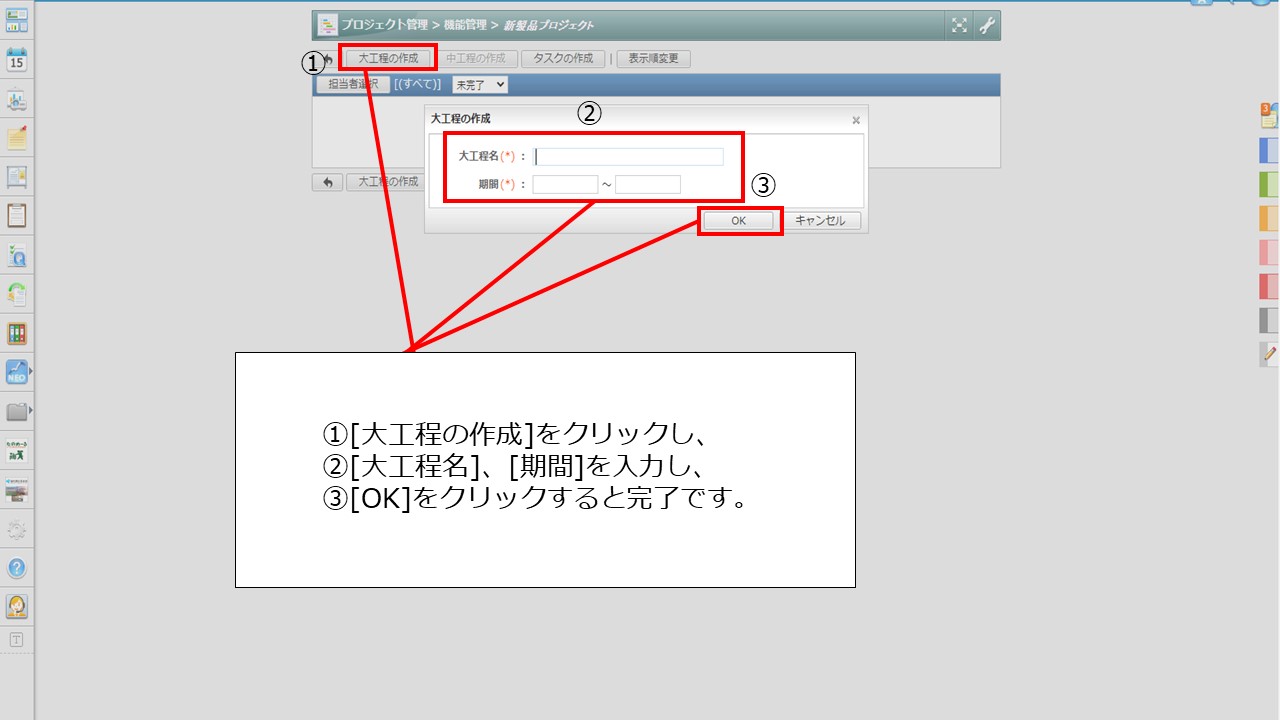Viewport: 1280px width, 720px height.
Task: Select the blue sticky tab on right edge
Action: click(x=1269, y=150)
